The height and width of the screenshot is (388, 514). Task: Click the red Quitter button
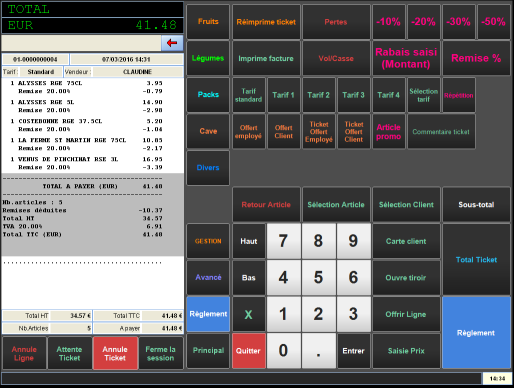tap(249, 351)
